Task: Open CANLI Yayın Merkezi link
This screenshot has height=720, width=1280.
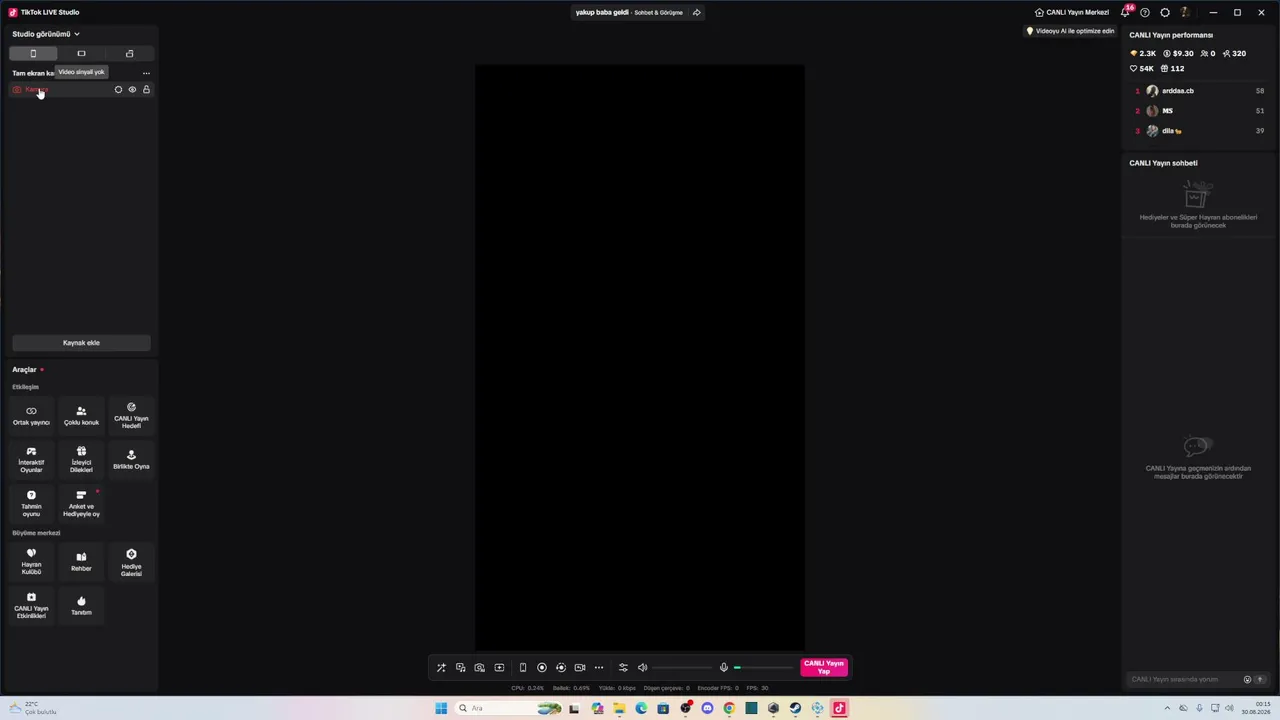Action: (x=1071, y=12)
